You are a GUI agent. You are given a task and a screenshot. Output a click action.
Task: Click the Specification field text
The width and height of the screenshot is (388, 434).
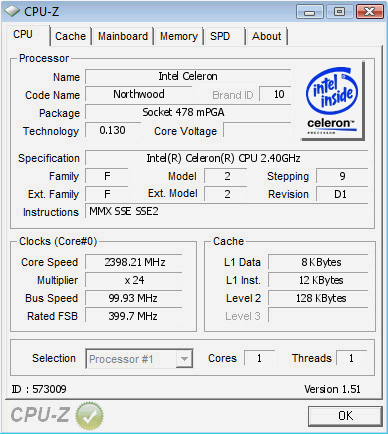click(x=223, y=158)
